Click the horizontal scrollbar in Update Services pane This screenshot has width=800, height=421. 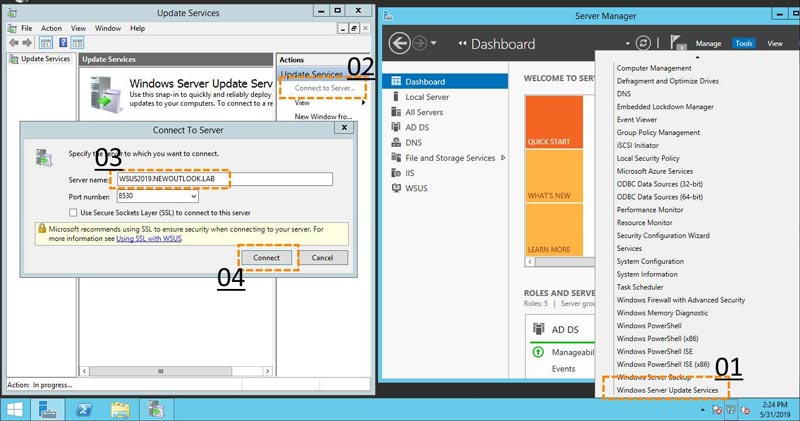click(160, 371)
